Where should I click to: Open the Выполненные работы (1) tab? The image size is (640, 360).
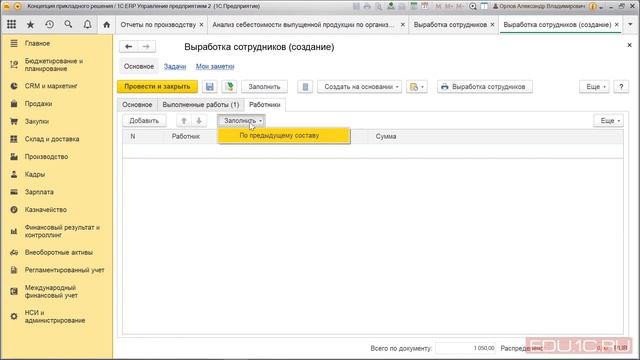tap(201, 104)
